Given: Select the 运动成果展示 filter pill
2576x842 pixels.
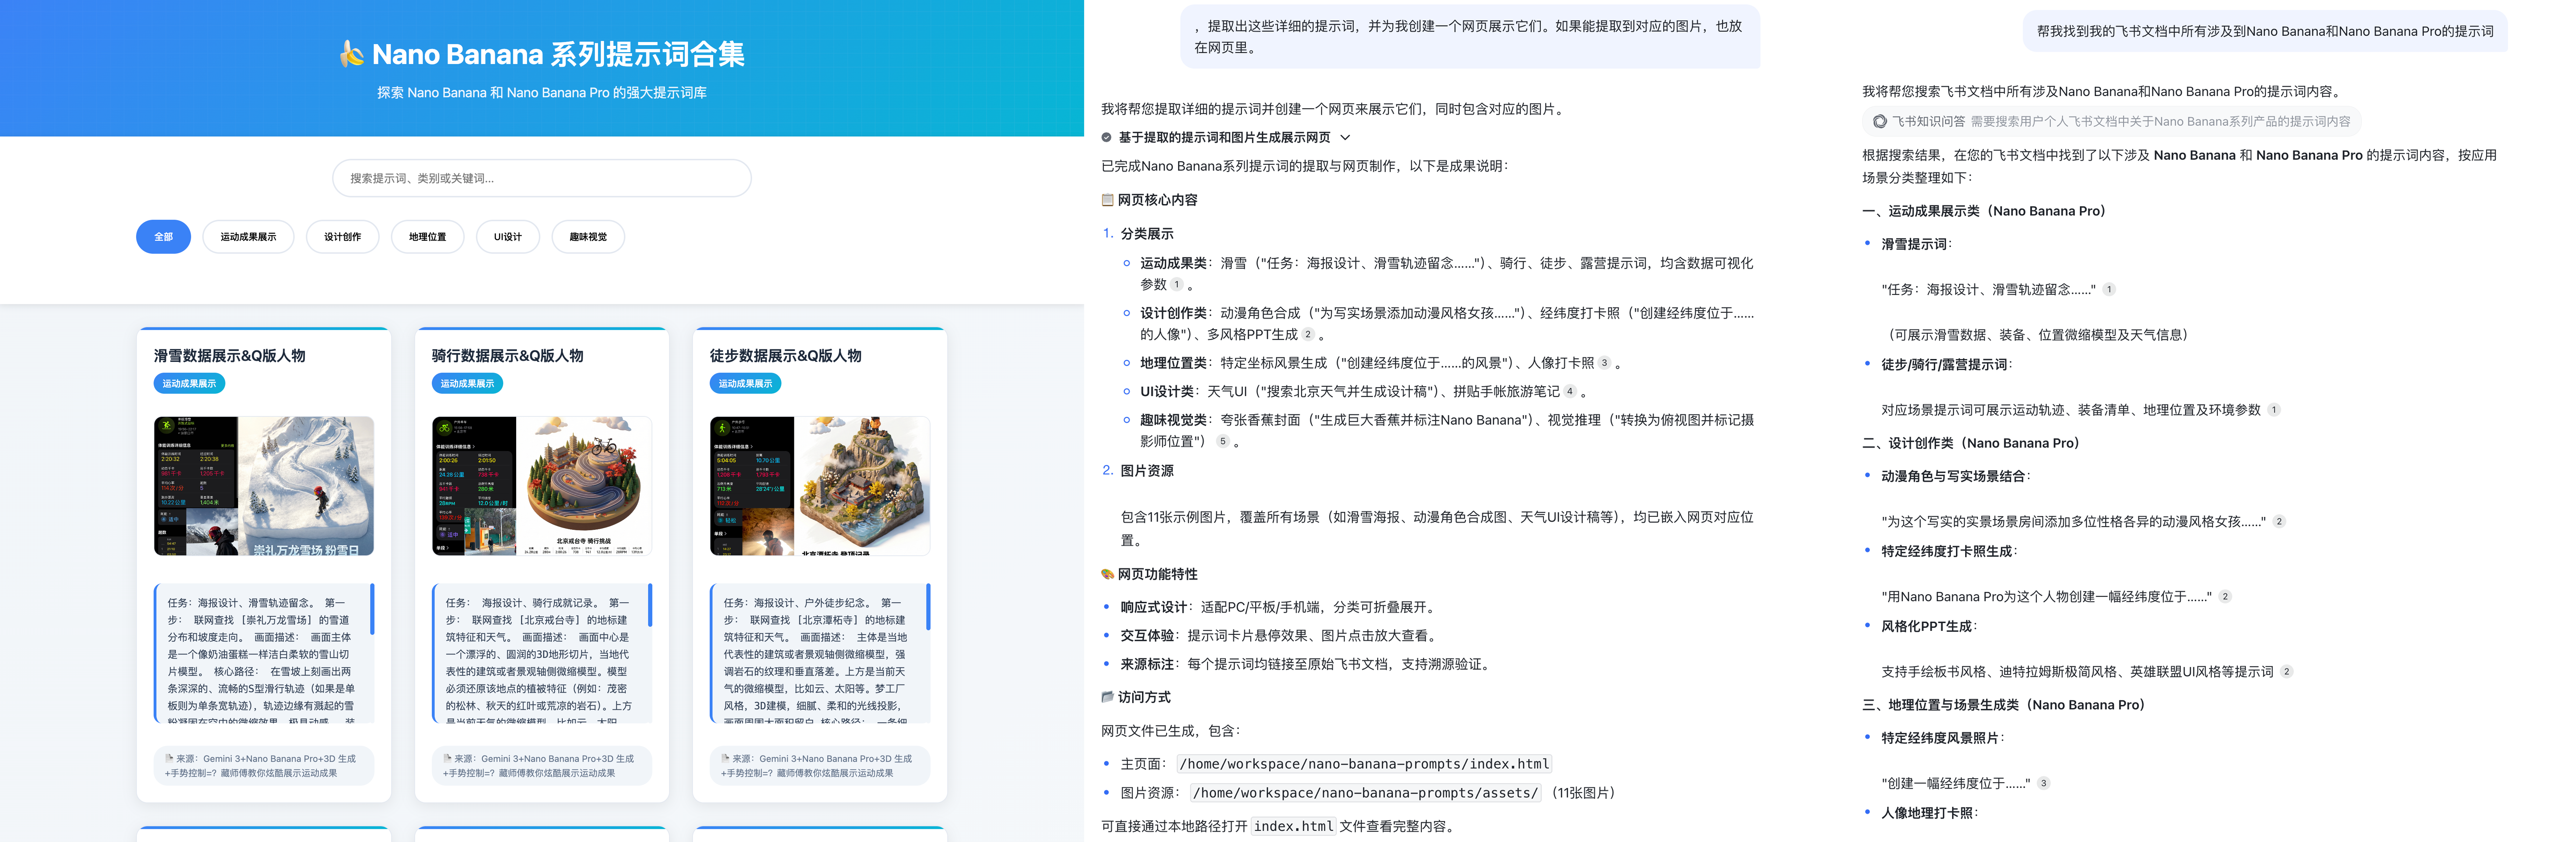Looking at the screenshot, I should [x=248, y=237].
